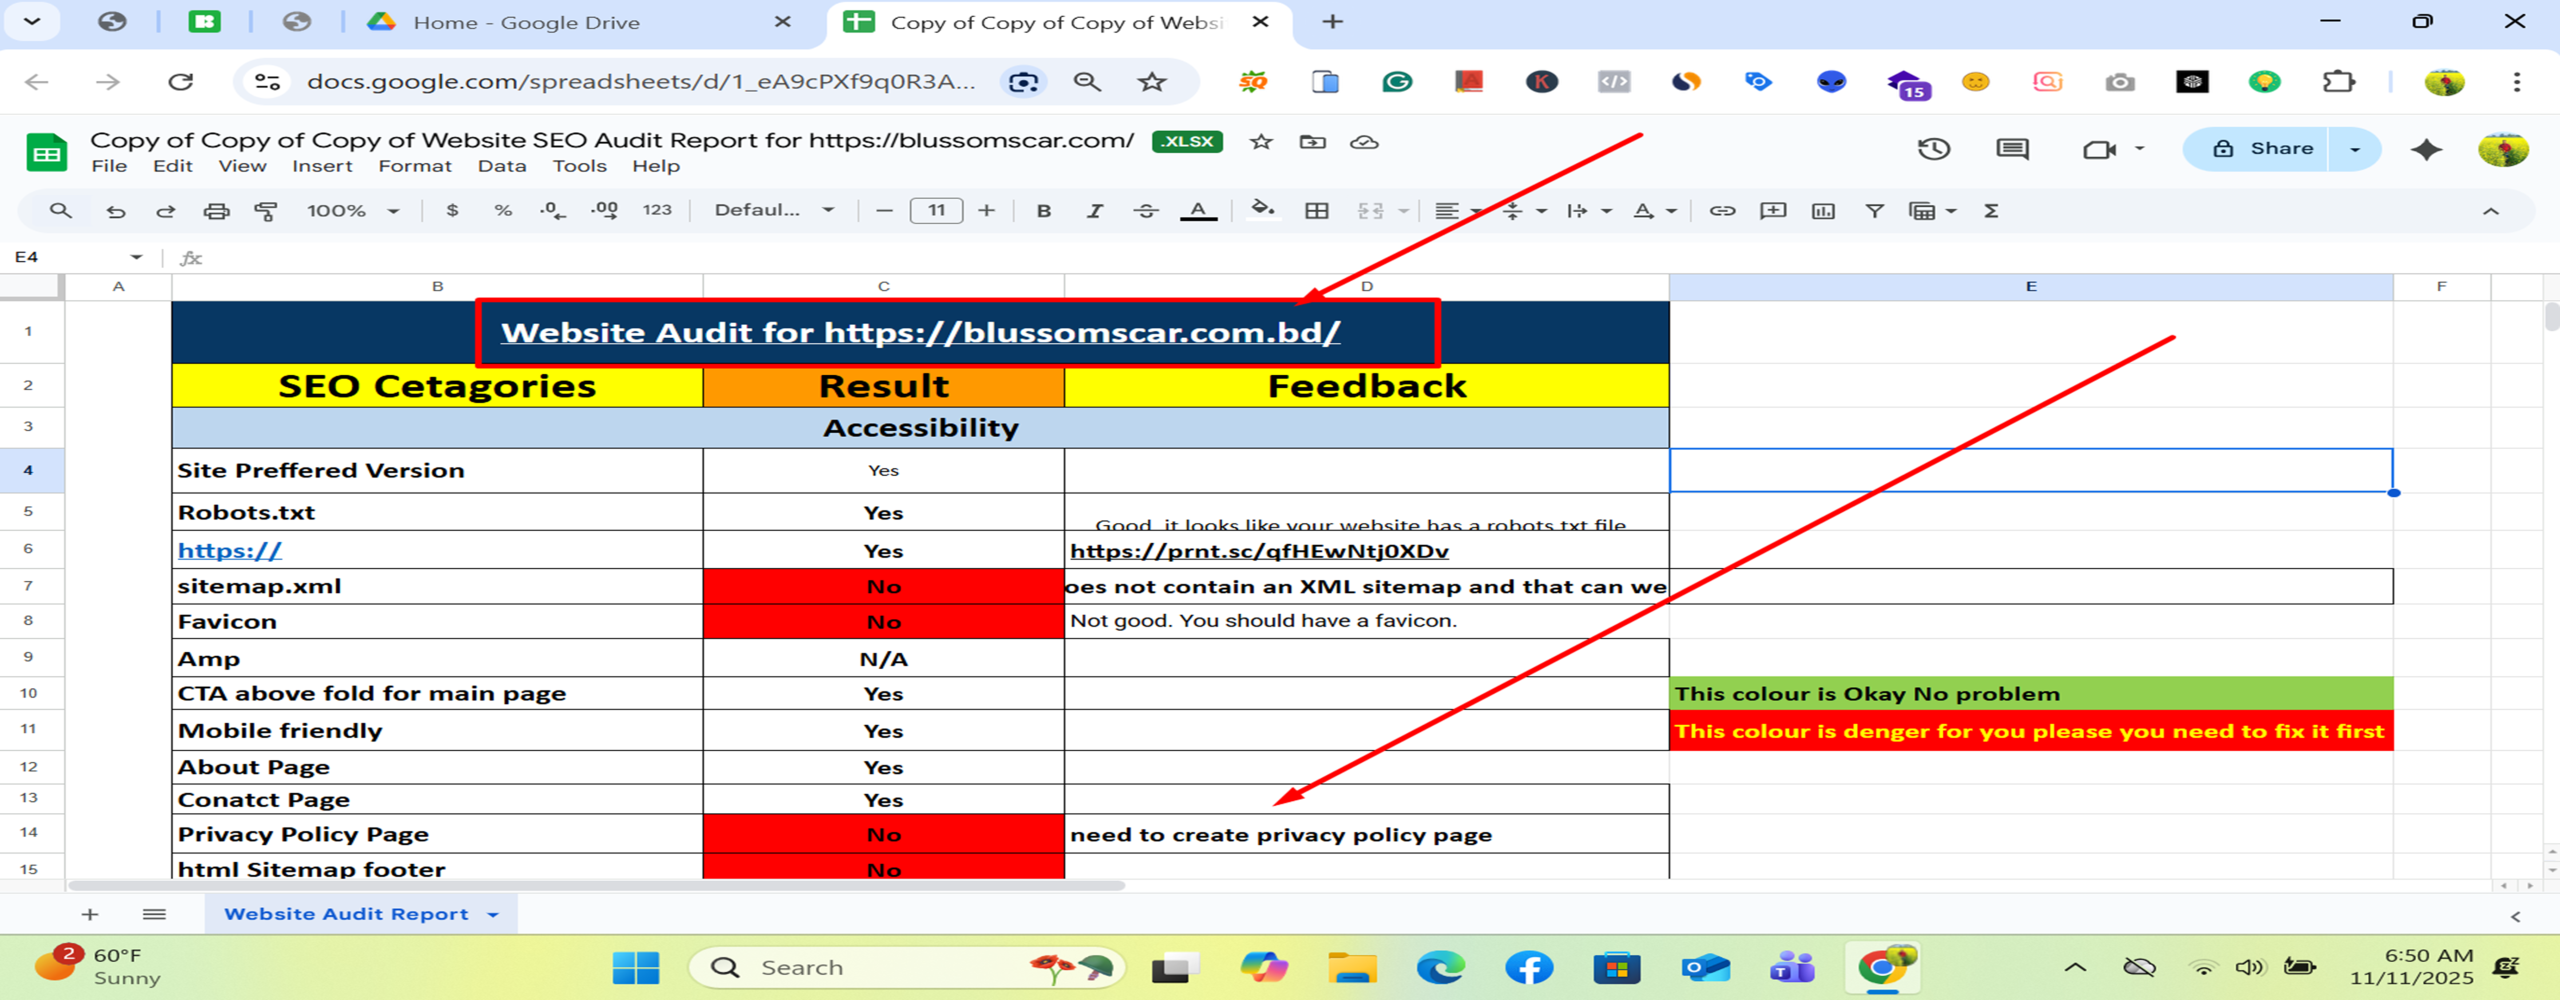The height and width of the screenshot is (1000, 2560).
Task: Open the Data menu
Action: pos(502,166)
